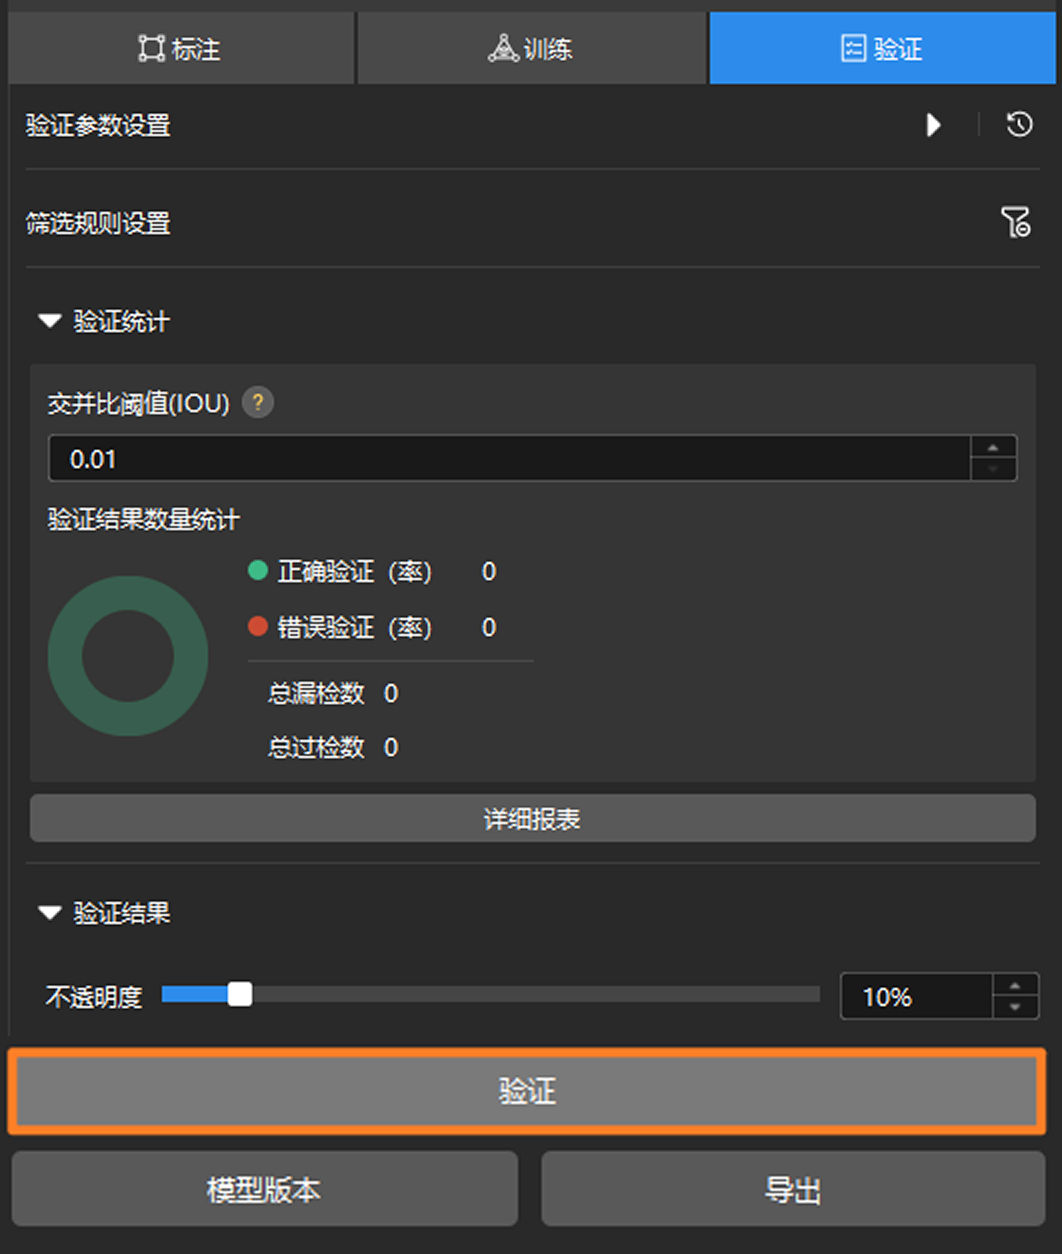This screenshot has height=1254, width=1062.
Task: Click the red 错误验证 legend dot
Action: tap(258, 626)
